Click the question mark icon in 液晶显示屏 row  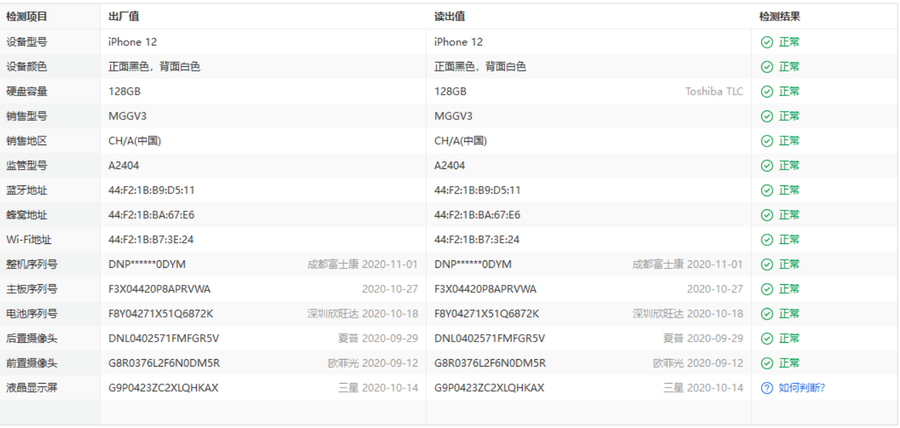[767, 388]
